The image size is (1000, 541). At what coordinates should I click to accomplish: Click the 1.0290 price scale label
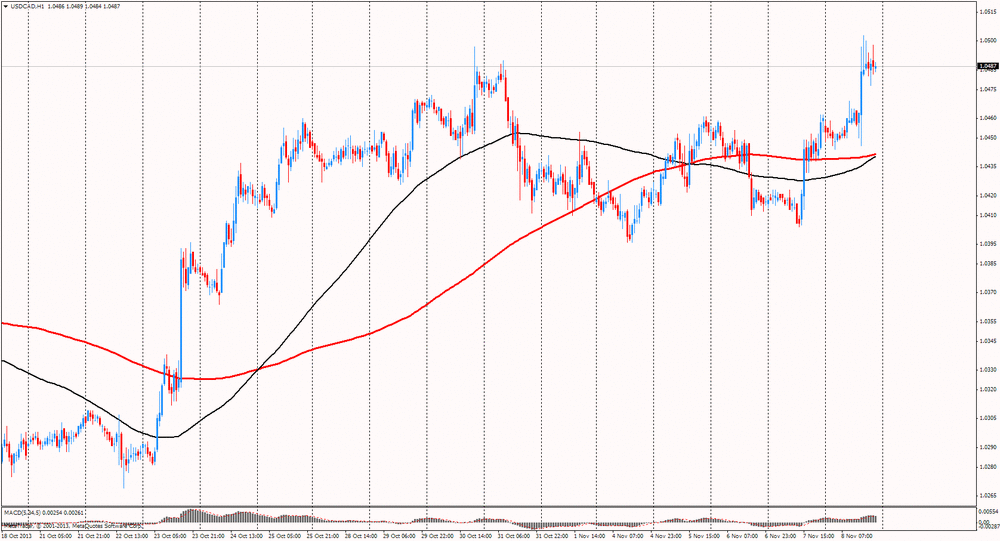point(989,447)
